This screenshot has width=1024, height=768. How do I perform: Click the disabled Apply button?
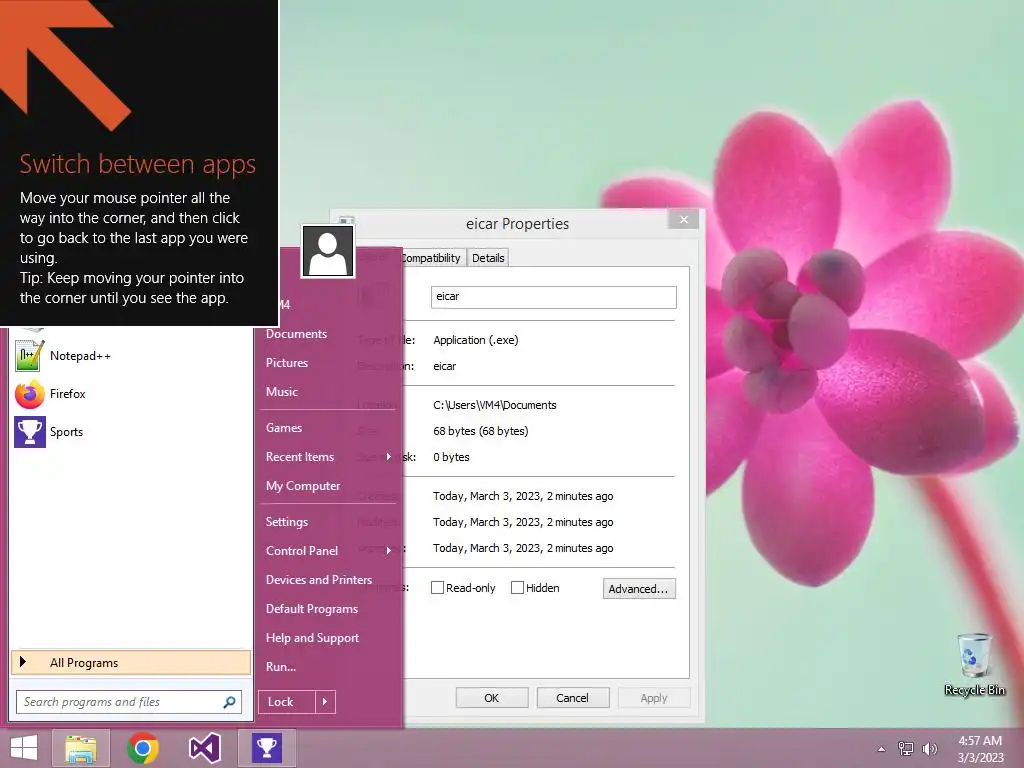pyautogui.click(x=654, y=698)
